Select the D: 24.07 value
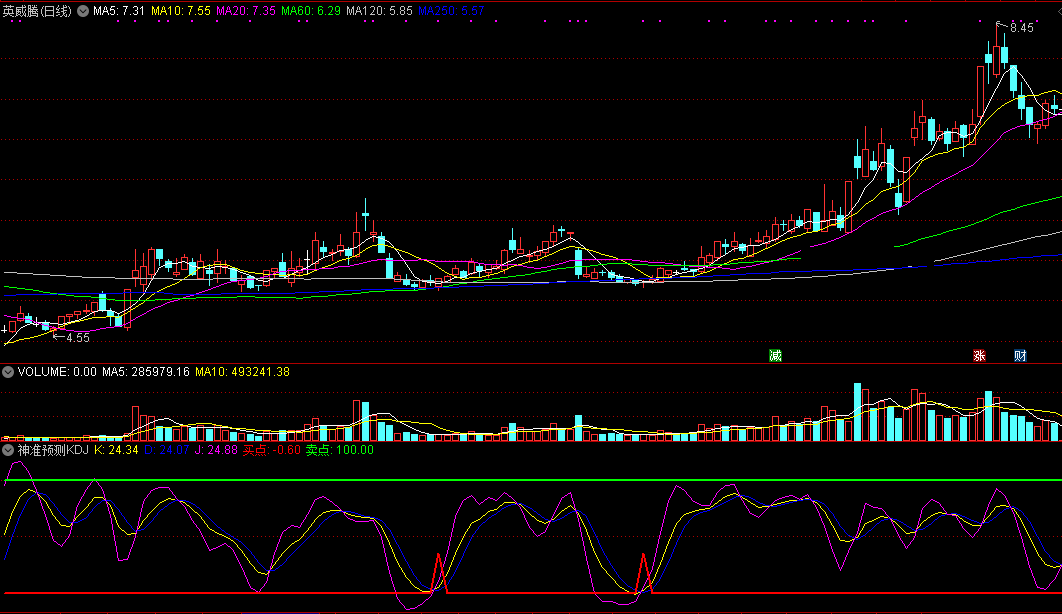The width and height of the screenshot is (1062, 614). click(167, 450)
